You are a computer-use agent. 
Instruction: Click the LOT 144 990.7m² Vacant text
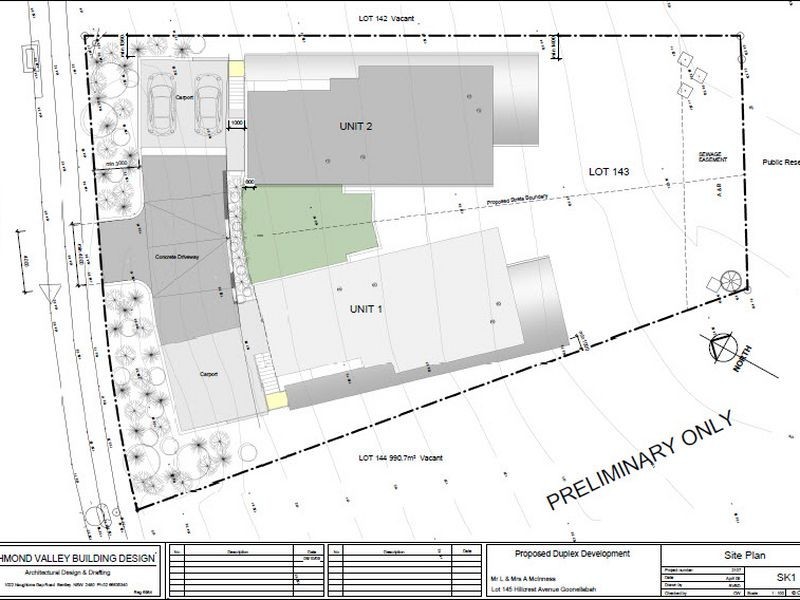click(401, 458)
